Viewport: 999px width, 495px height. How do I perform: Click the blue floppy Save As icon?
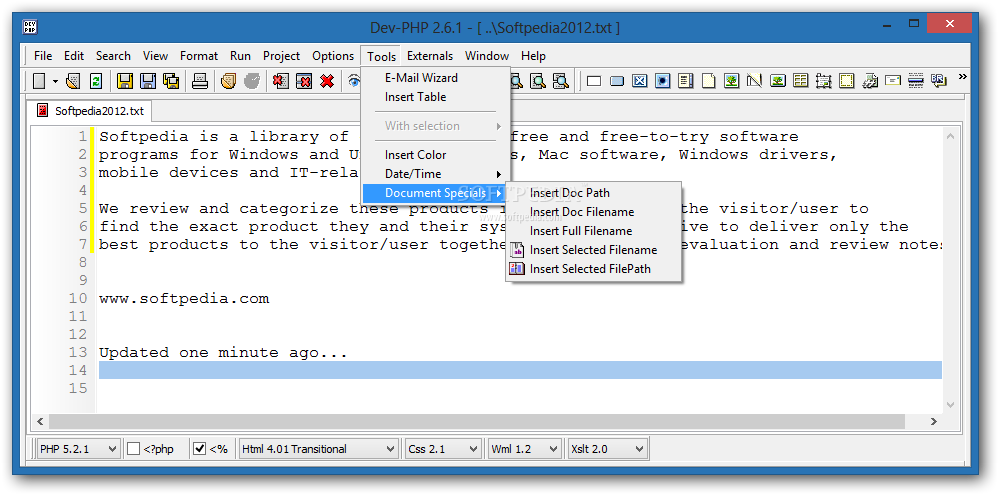click(148, 81)
